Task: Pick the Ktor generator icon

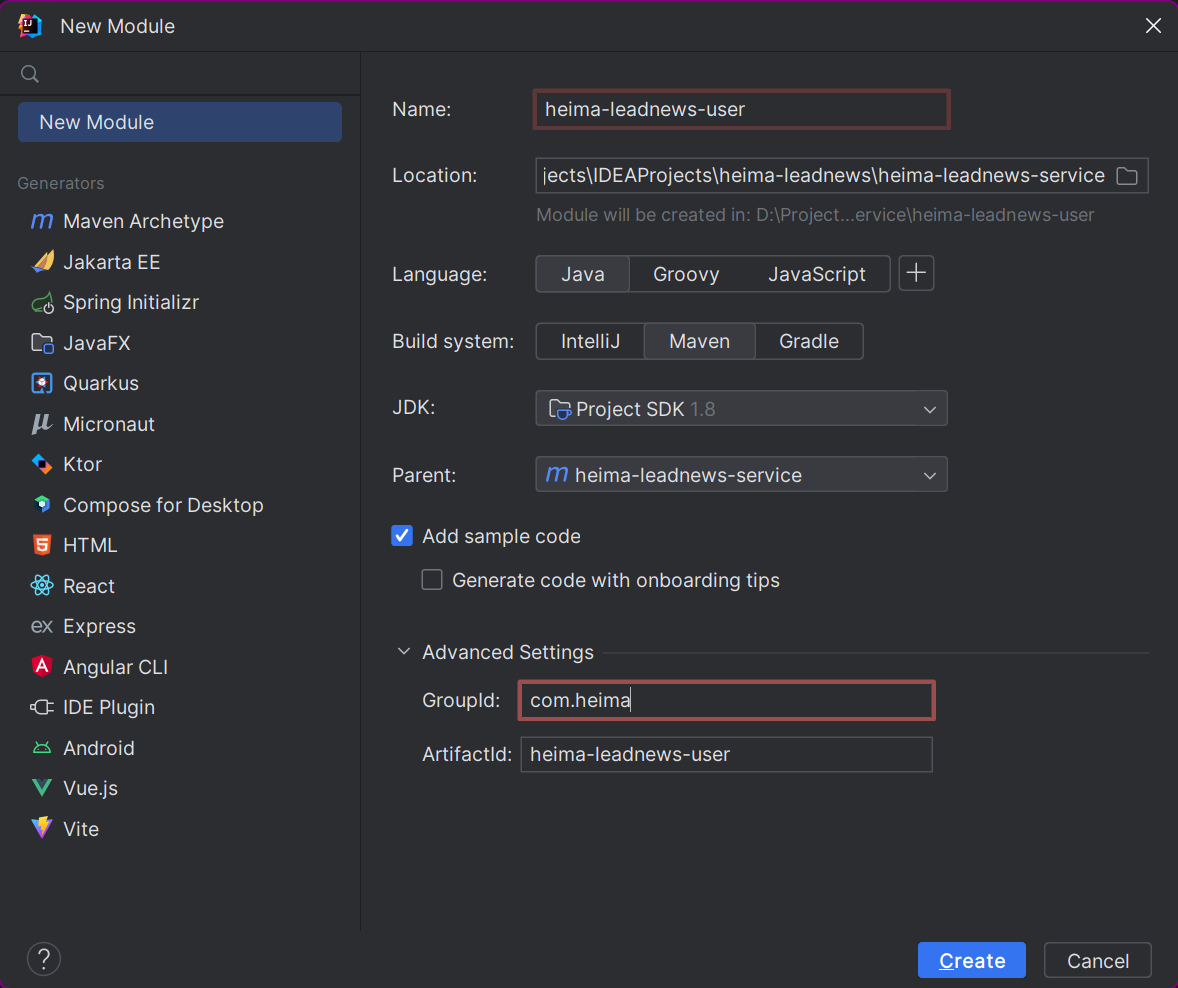Action: pos(42,464)
